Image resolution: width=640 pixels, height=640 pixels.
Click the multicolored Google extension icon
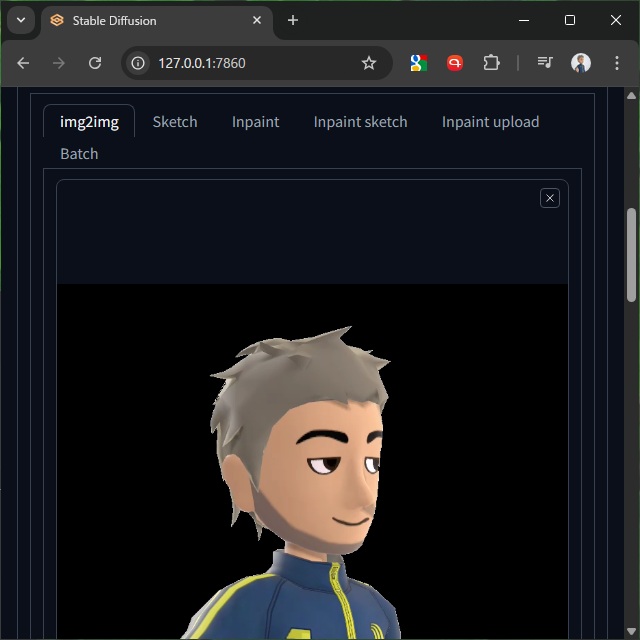[419, 63]
